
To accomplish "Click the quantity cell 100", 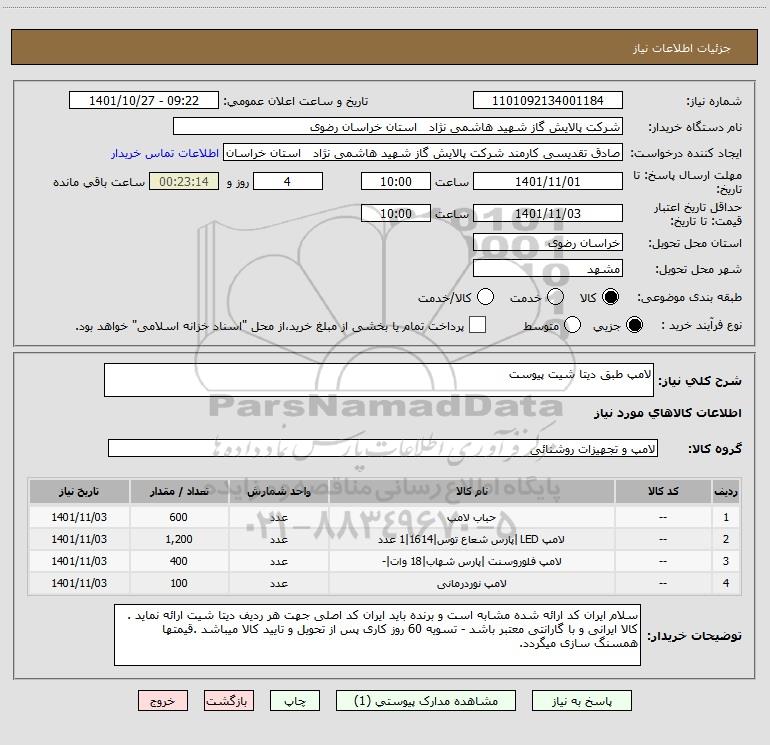I will tap(179, 583).
